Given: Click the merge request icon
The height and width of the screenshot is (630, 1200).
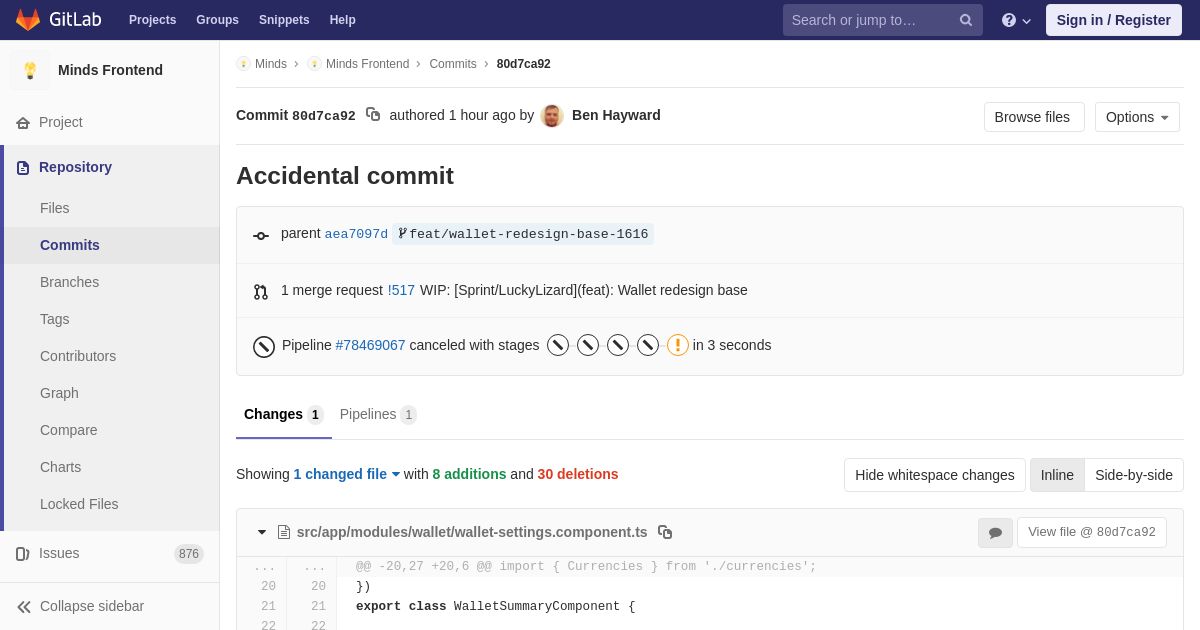Looking at the screenshot, I should 261,292.
